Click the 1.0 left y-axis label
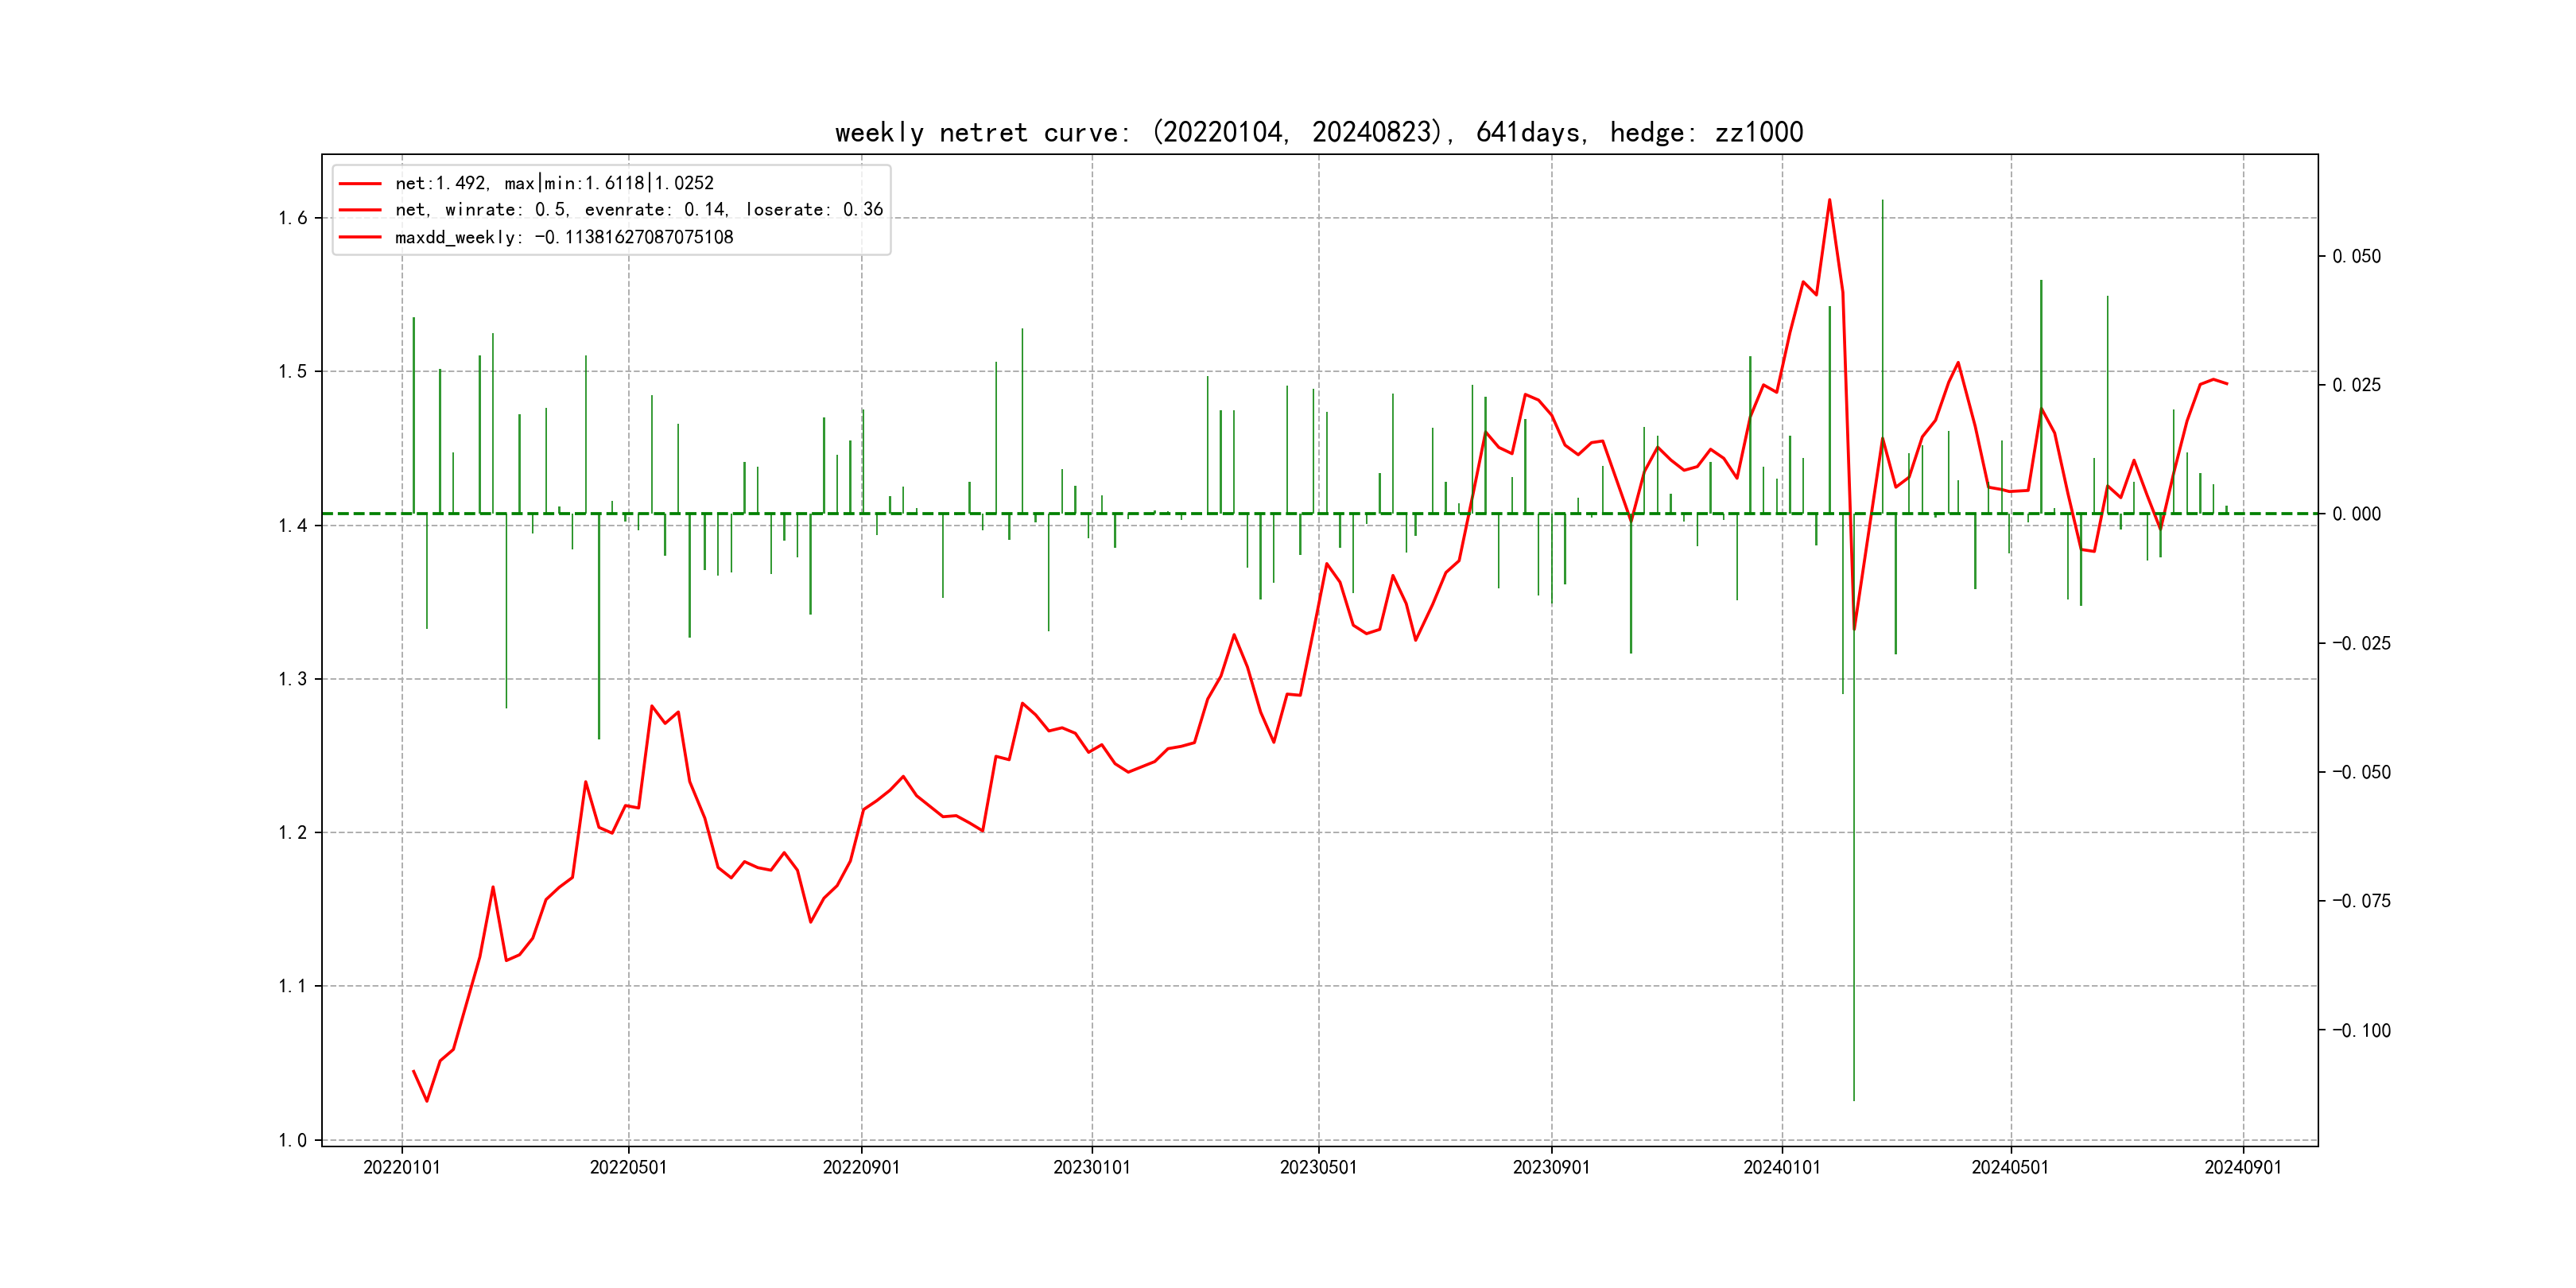Viewport: 2576px width, 1288px height. [292, 1140]
